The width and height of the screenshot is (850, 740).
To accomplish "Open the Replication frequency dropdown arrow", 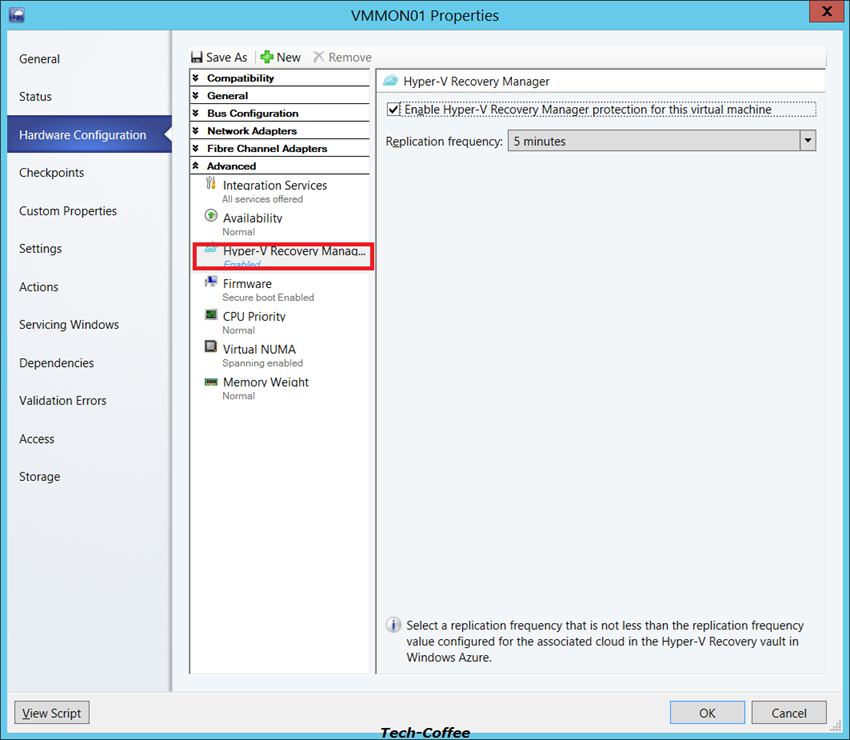I will pos(808,141).
